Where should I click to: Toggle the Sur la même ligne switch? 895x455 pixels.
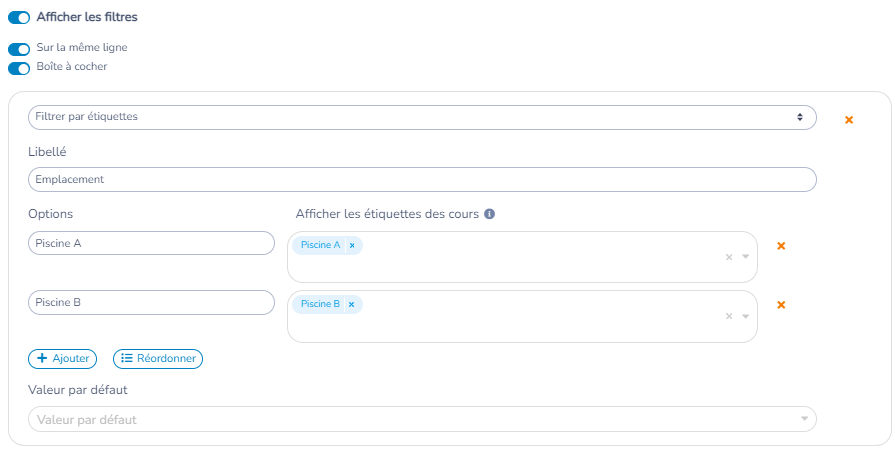pyautogui.click(x=19, y=49)
